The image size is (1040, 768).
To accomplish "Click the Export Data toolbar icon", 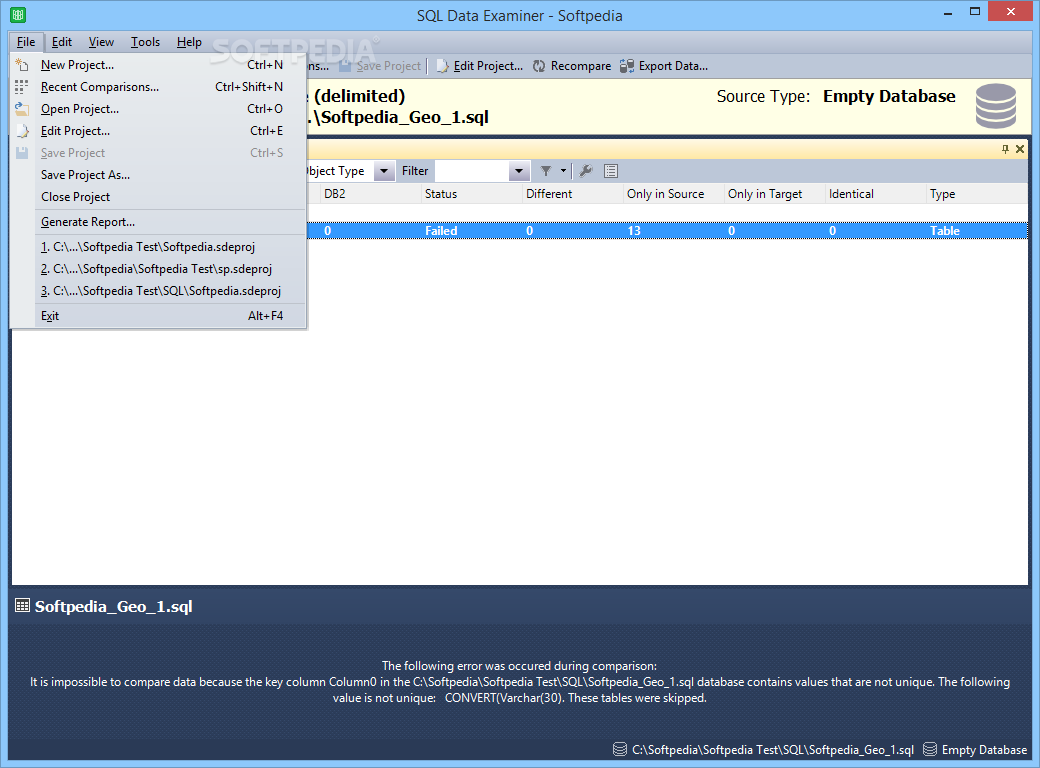I will click(627, 66).
